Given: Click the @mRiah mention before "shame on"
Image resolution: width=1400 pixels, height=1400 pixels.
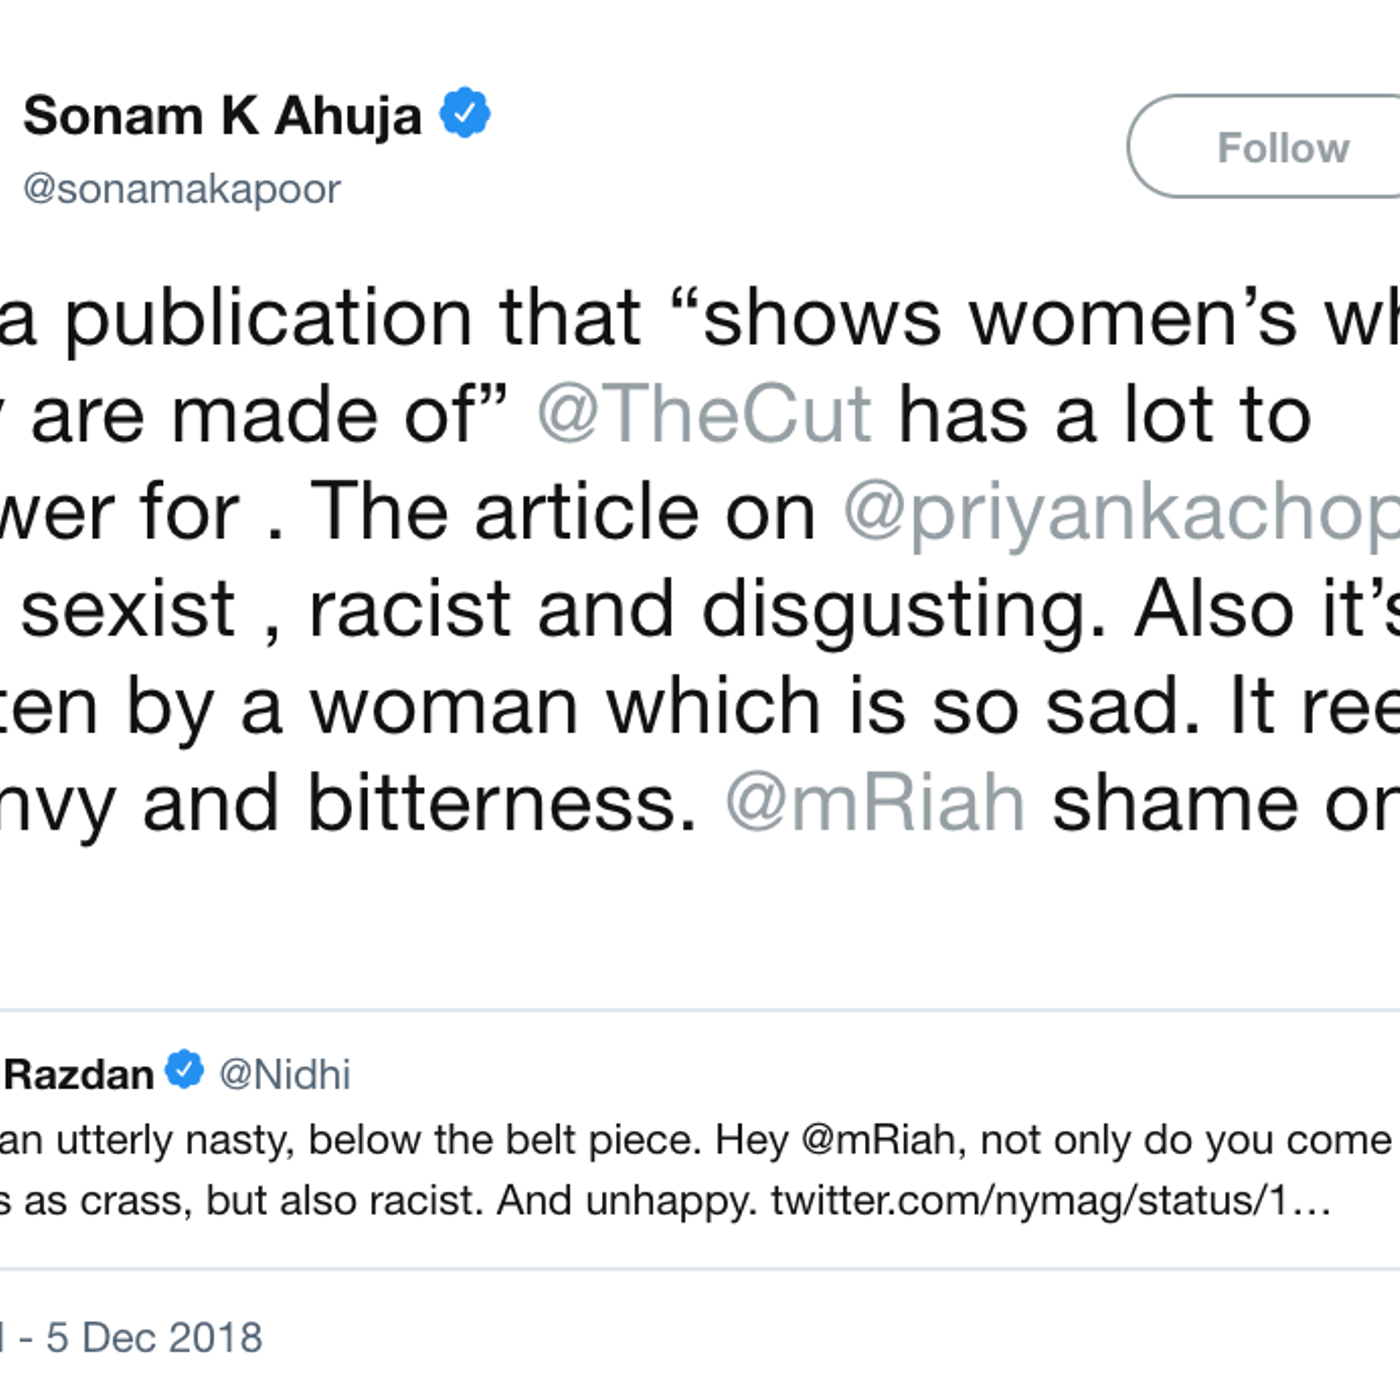Looking at the screenshot, I should point(875,804).
